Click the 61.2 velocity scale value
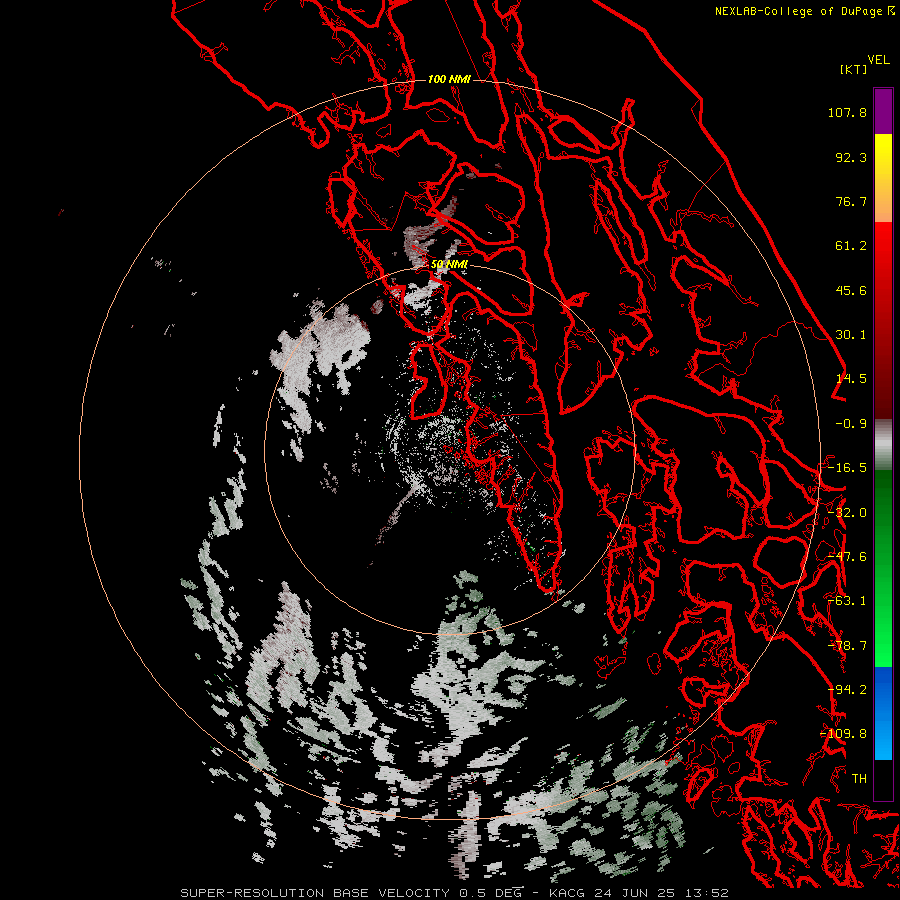 click(x=851, y=246)
